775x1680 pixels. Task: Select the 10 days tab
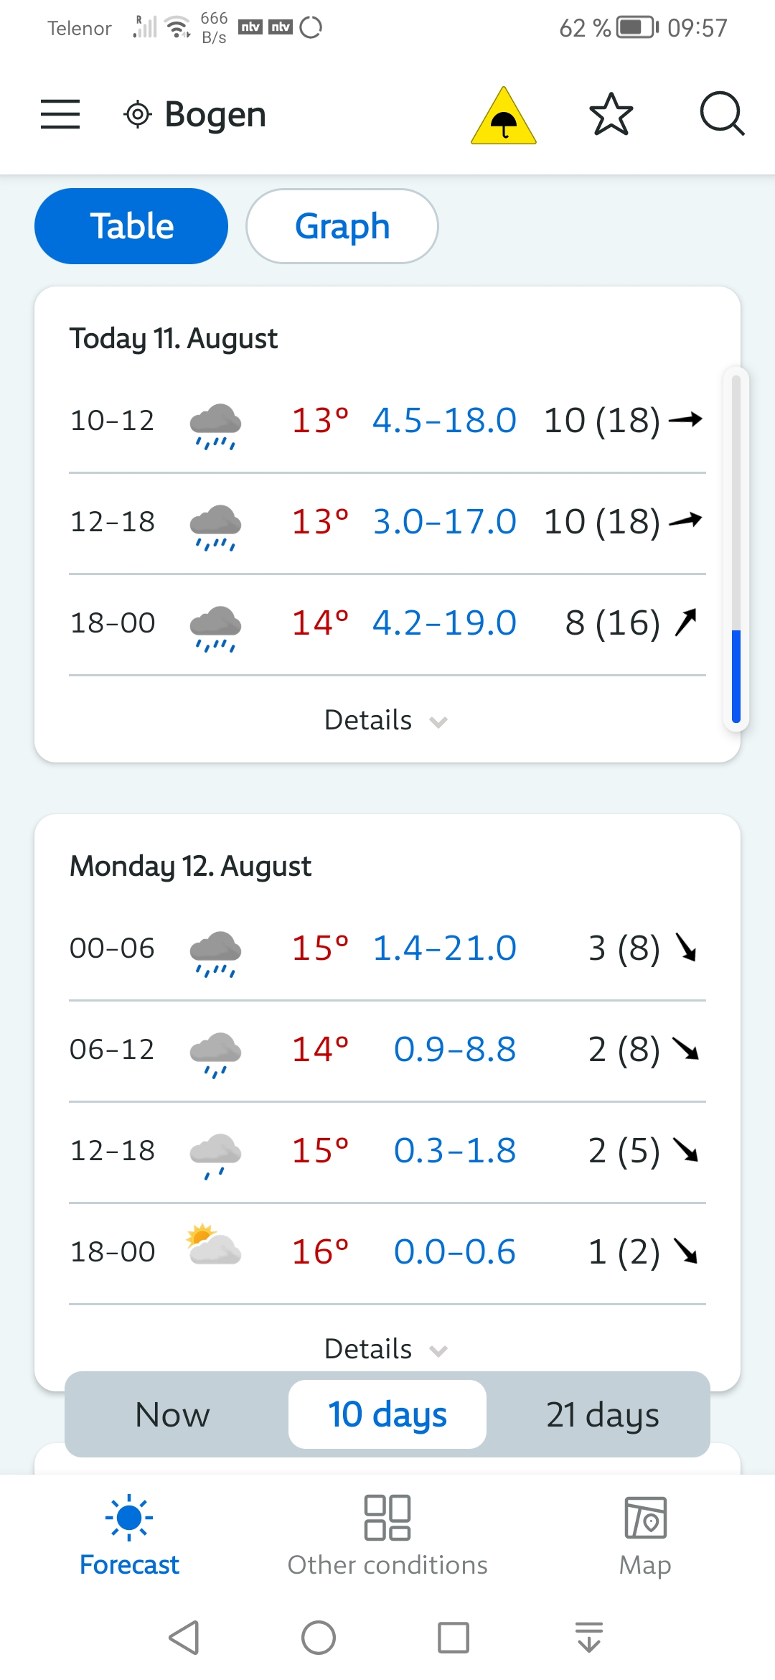[386, 1414]
